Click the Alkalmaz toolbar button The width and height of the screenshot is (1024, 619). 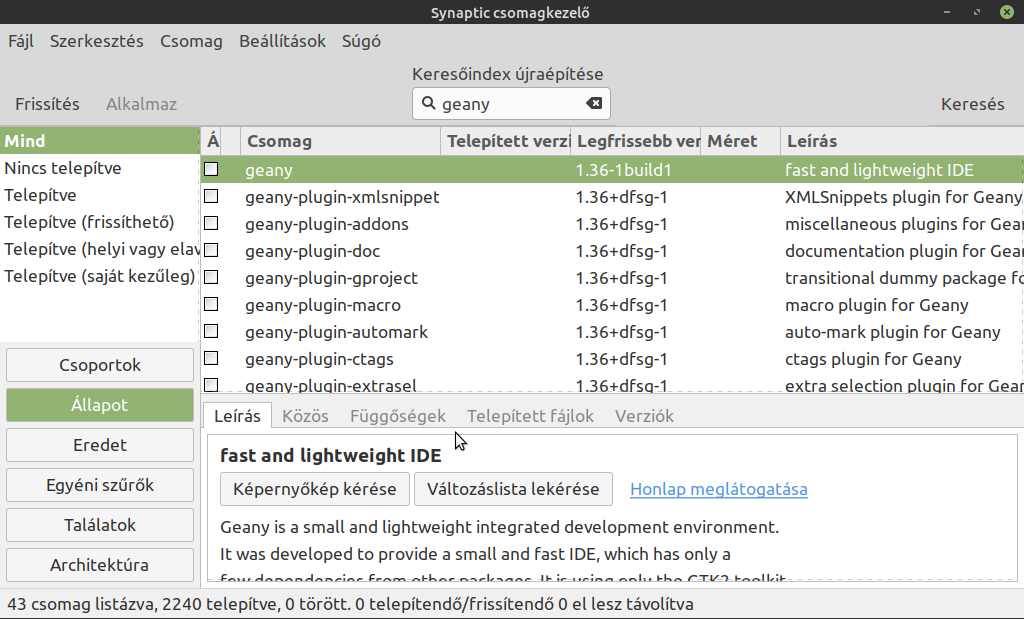coord(141,104)
